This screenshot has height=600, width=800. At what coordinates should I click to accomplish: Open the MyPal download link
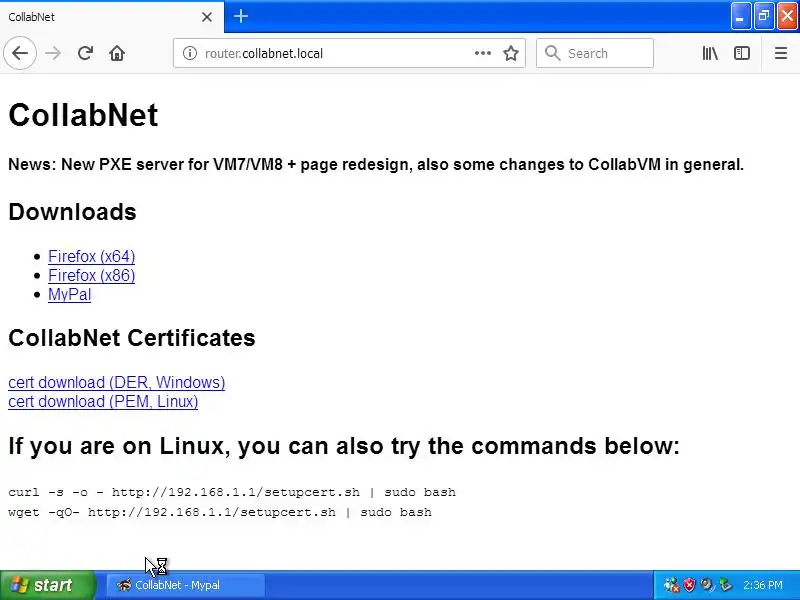69,294
